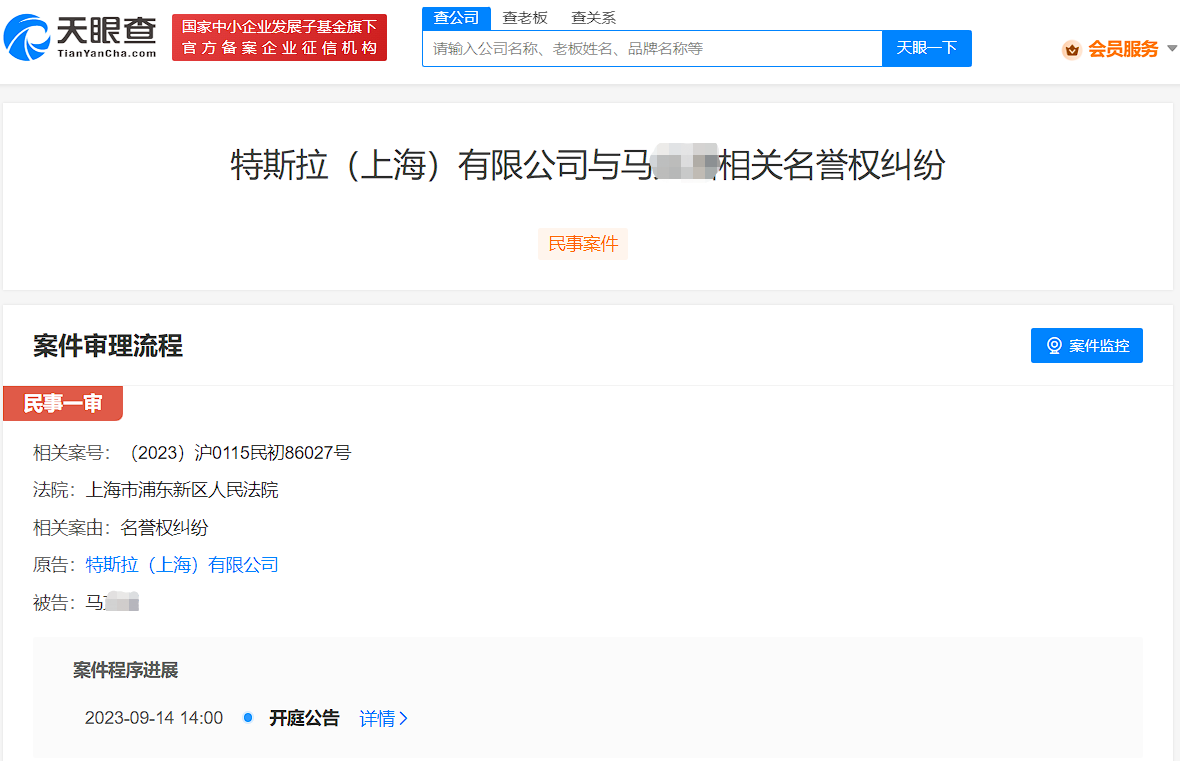Click the red 国家中小企业发展子基金旗下 banner
Image resolution: width=1180 pixels, height=761 pixels.
(x=279, y=37)
